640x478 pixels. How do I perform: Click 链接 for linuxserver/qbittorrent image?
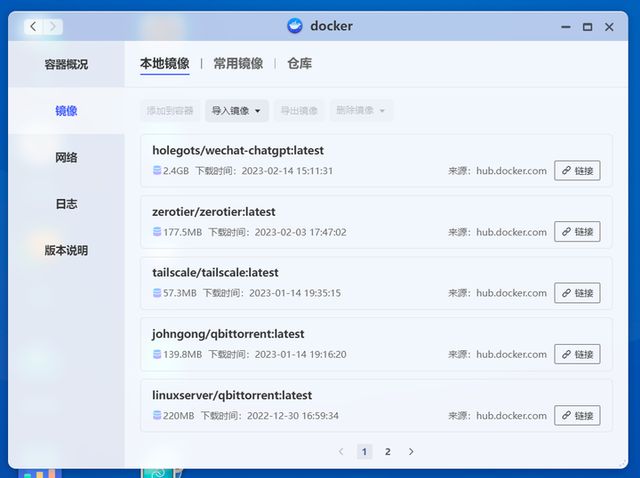[577, 415]
